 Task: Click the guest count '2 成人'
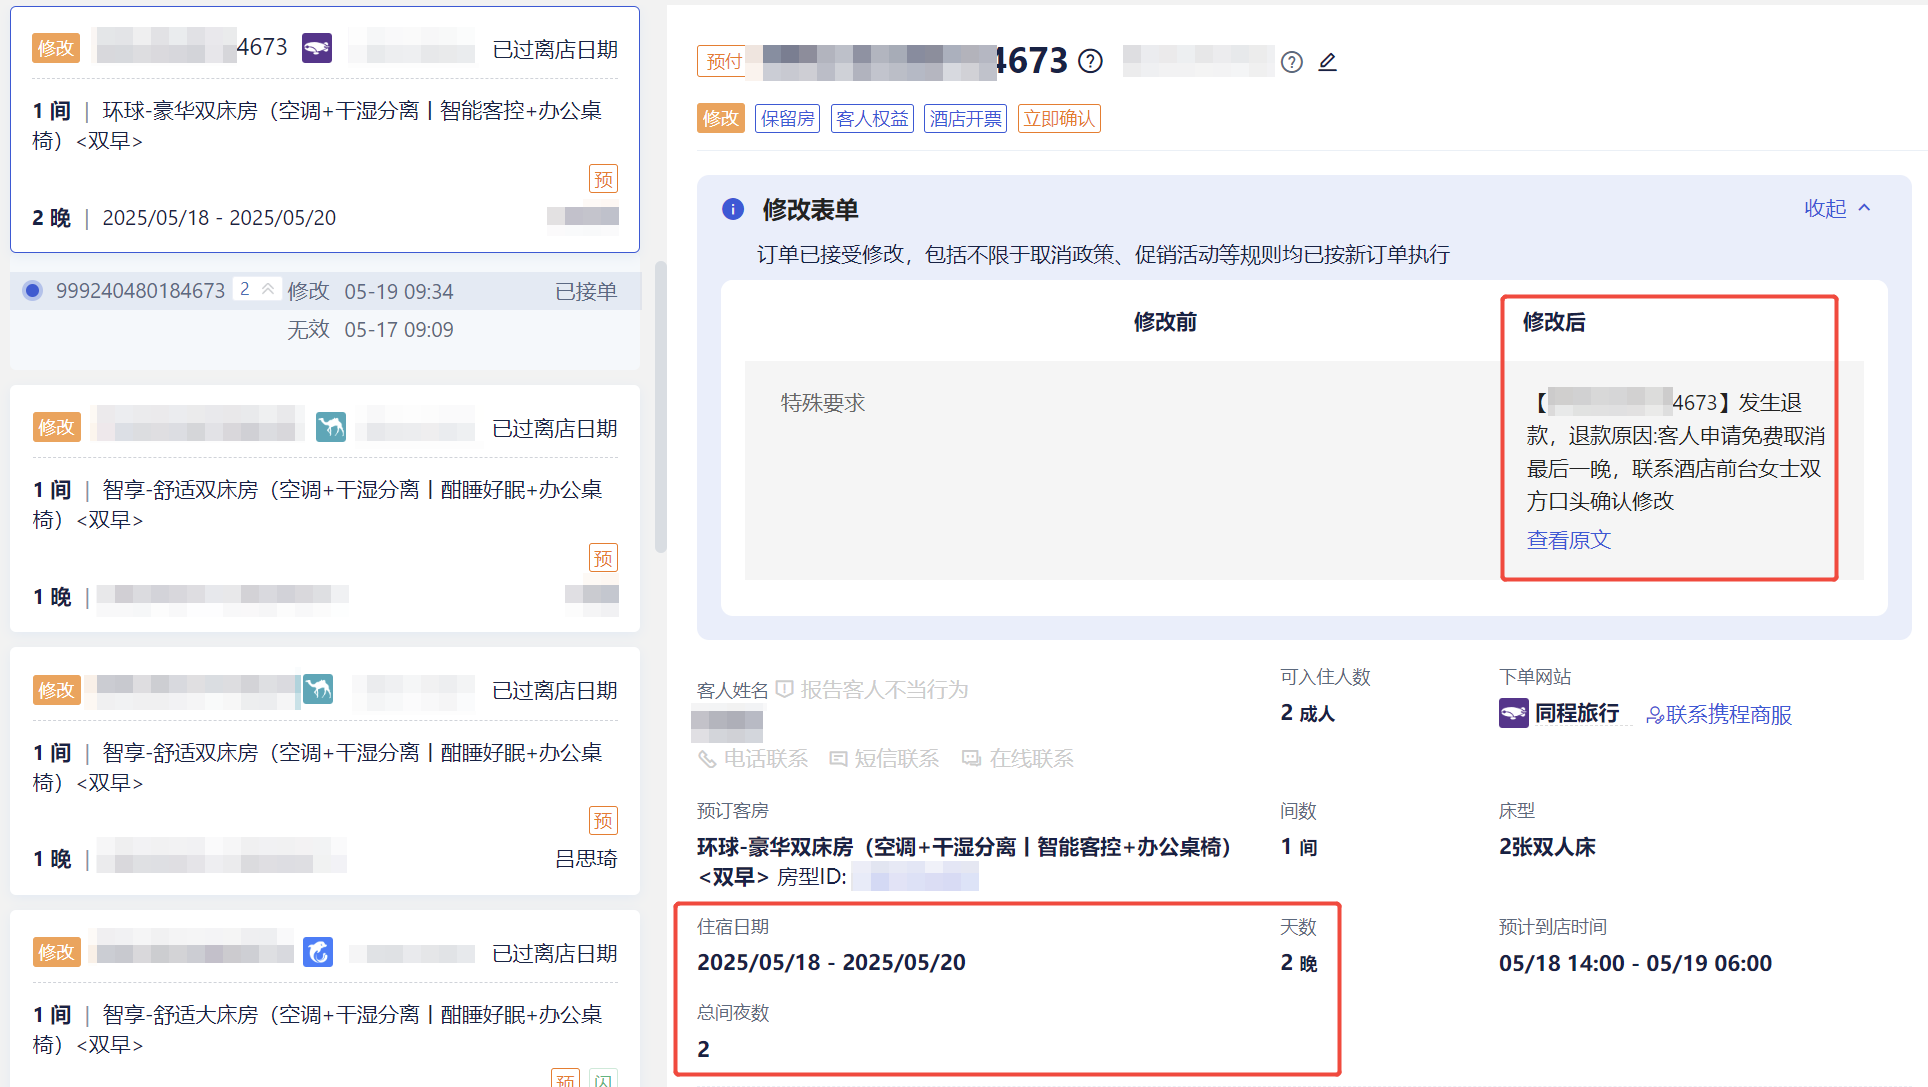coord(1308,714)
